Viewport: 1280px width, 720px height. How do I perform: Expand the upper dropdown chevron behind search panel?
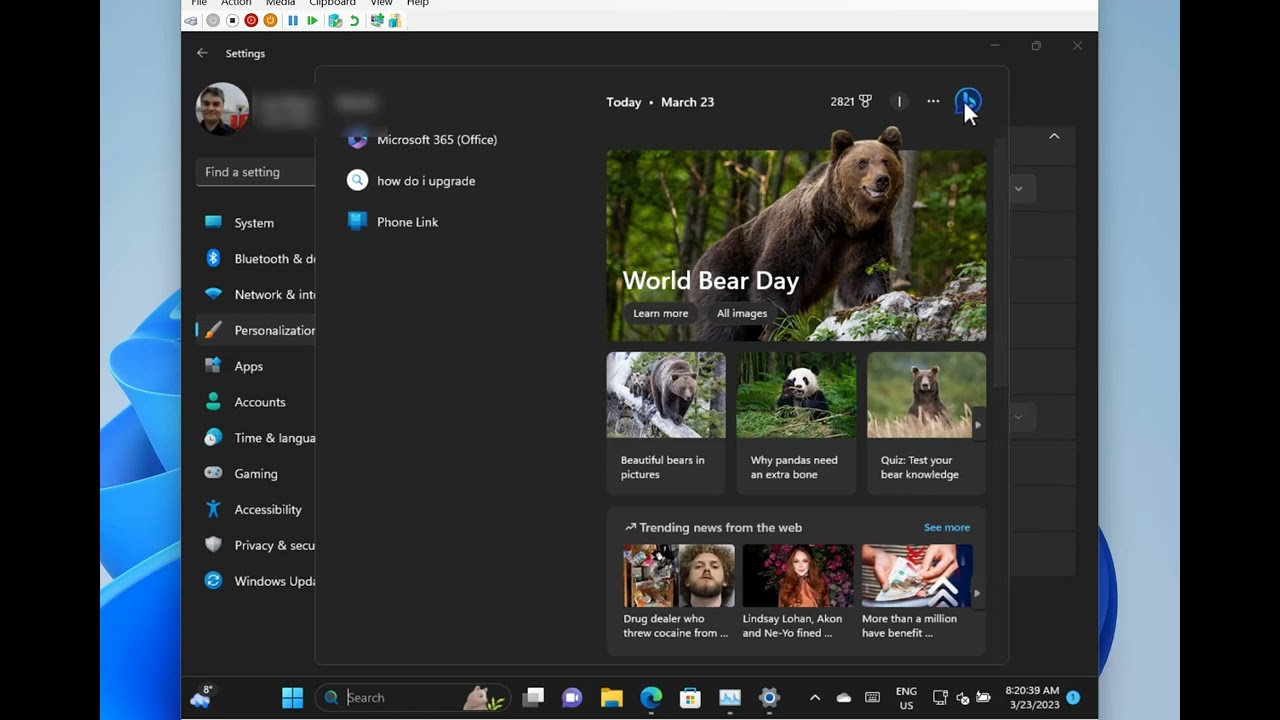pyautogui.click(x=1018, y=188)
